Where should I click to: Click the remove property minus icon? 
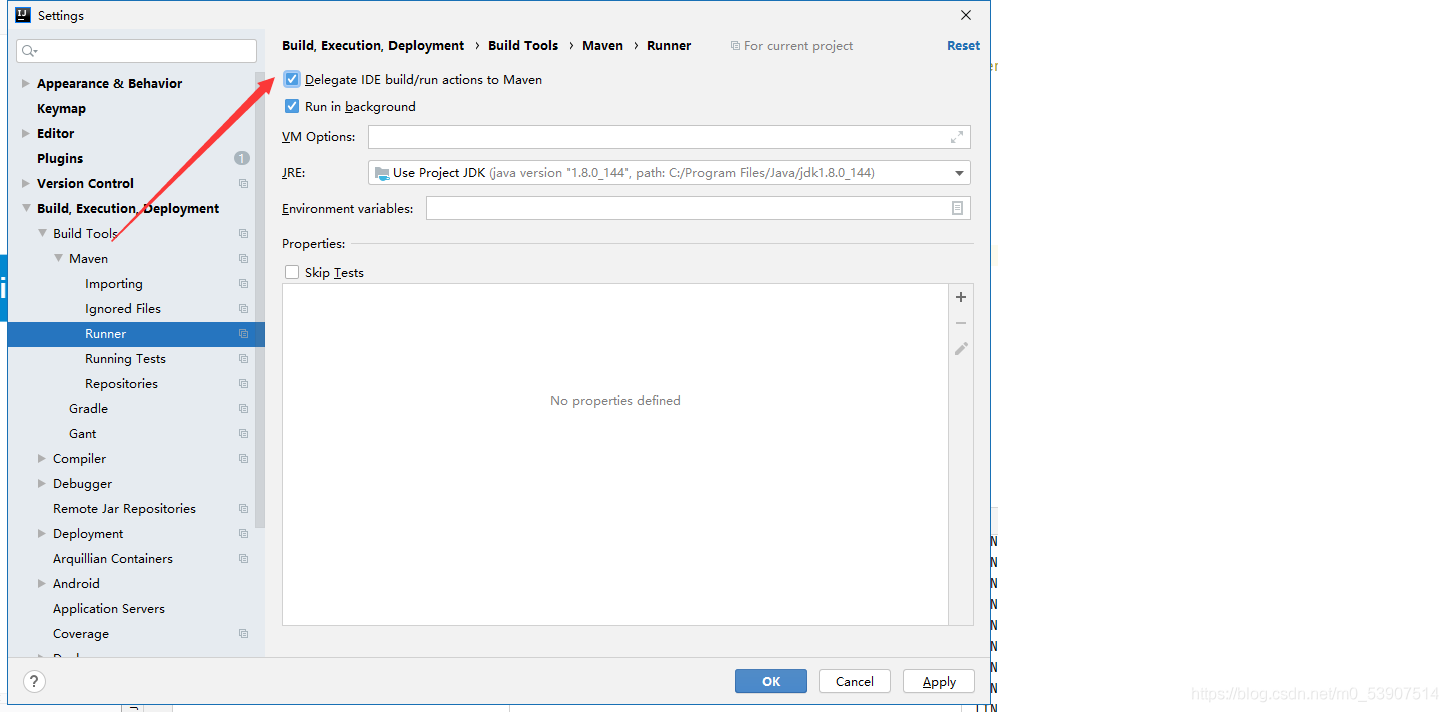(x=961, y=323)
